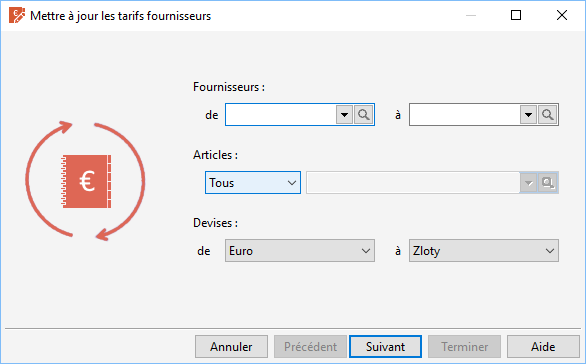586x364 pixels.
Task: Click the greyed Précédent button
Action: coord(310,347)
